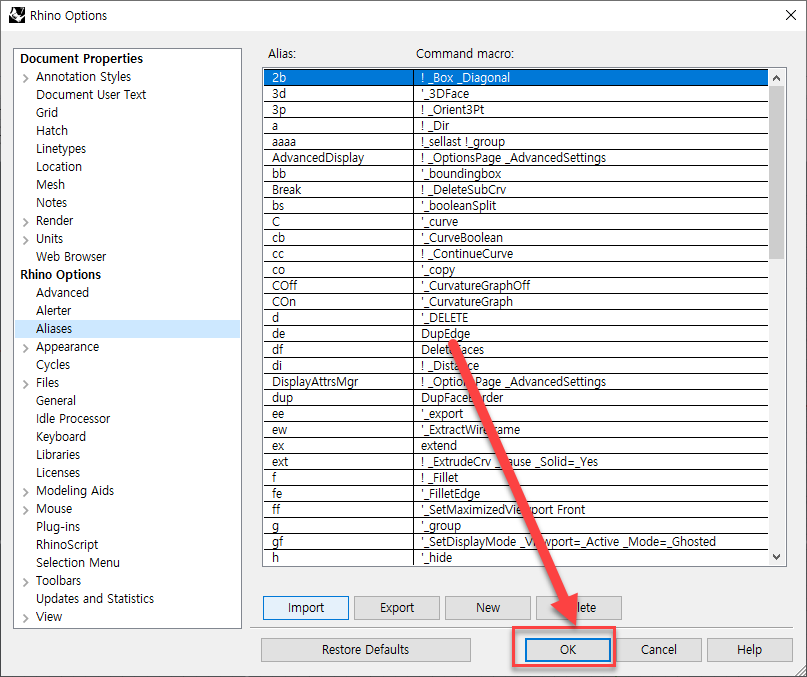Click the Rhino logo icon in title bar

(x=16, y=15)
